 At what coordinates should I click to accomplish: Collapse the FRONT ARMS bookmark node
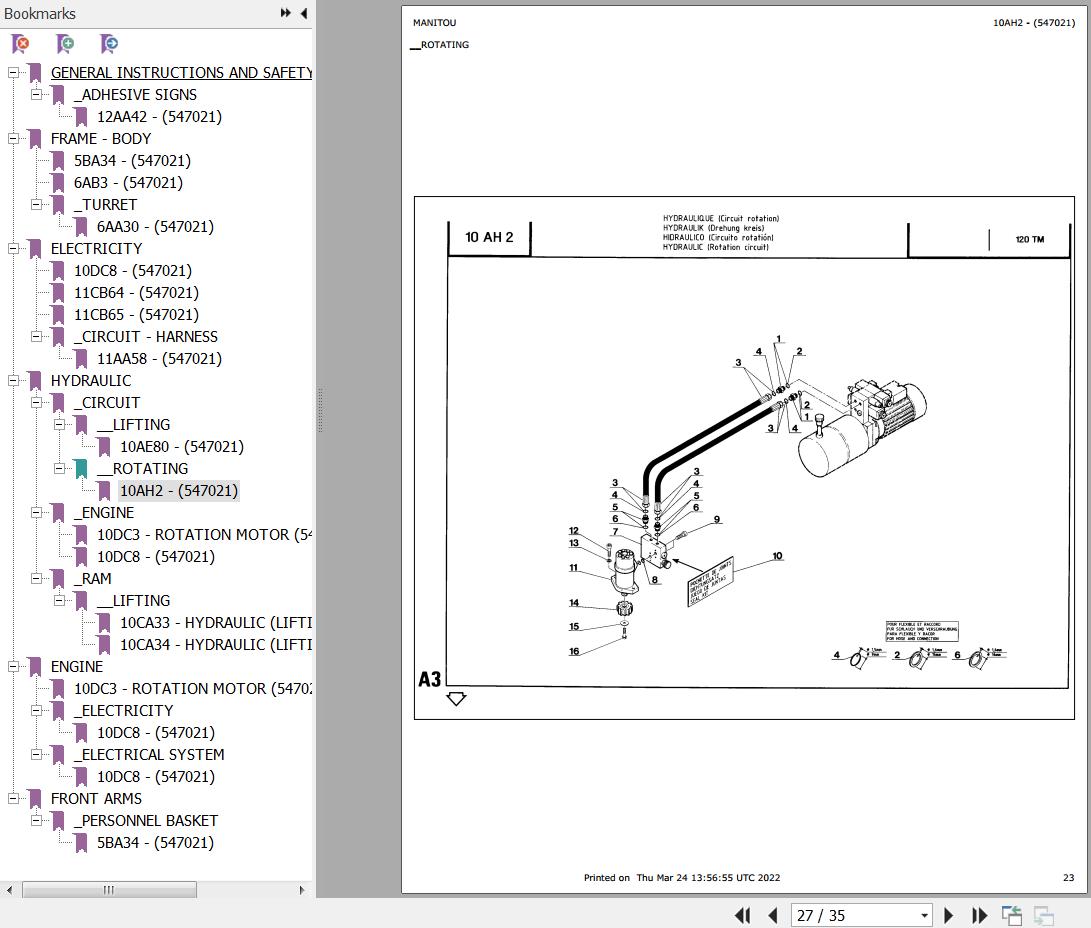coord(14,798)
